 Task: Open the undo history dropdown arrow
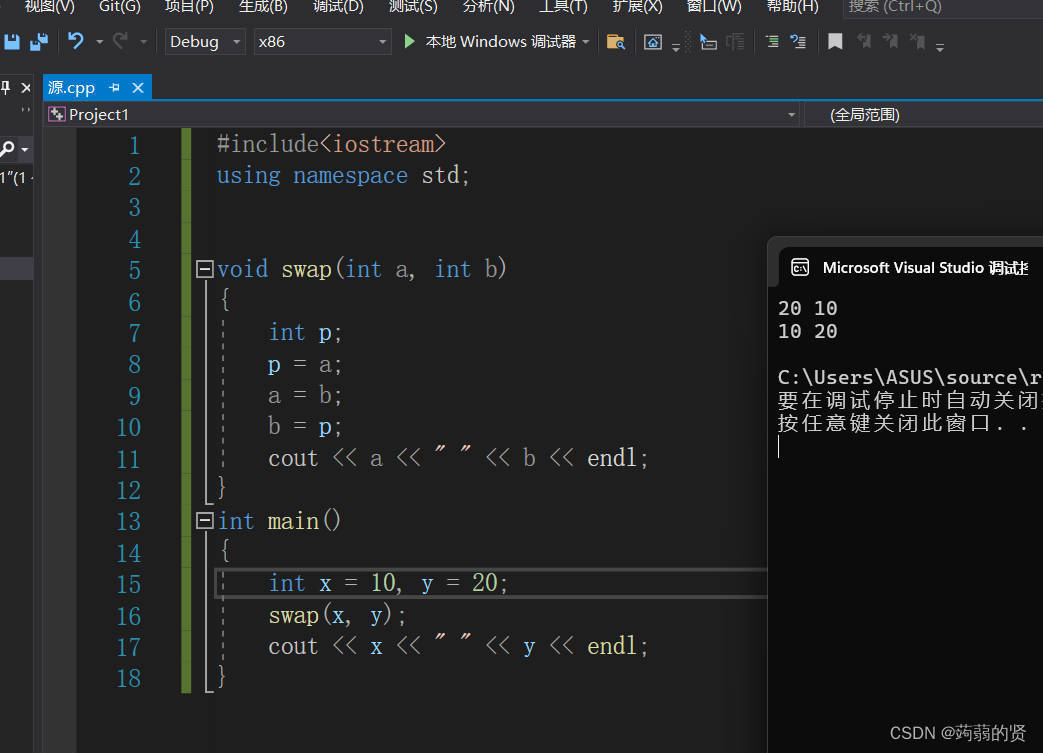tap(99, 42)
